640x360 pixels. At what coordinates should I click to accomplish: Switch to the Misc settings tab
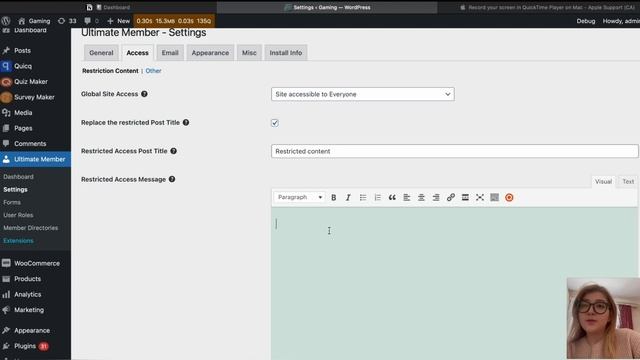pos(249,53)
